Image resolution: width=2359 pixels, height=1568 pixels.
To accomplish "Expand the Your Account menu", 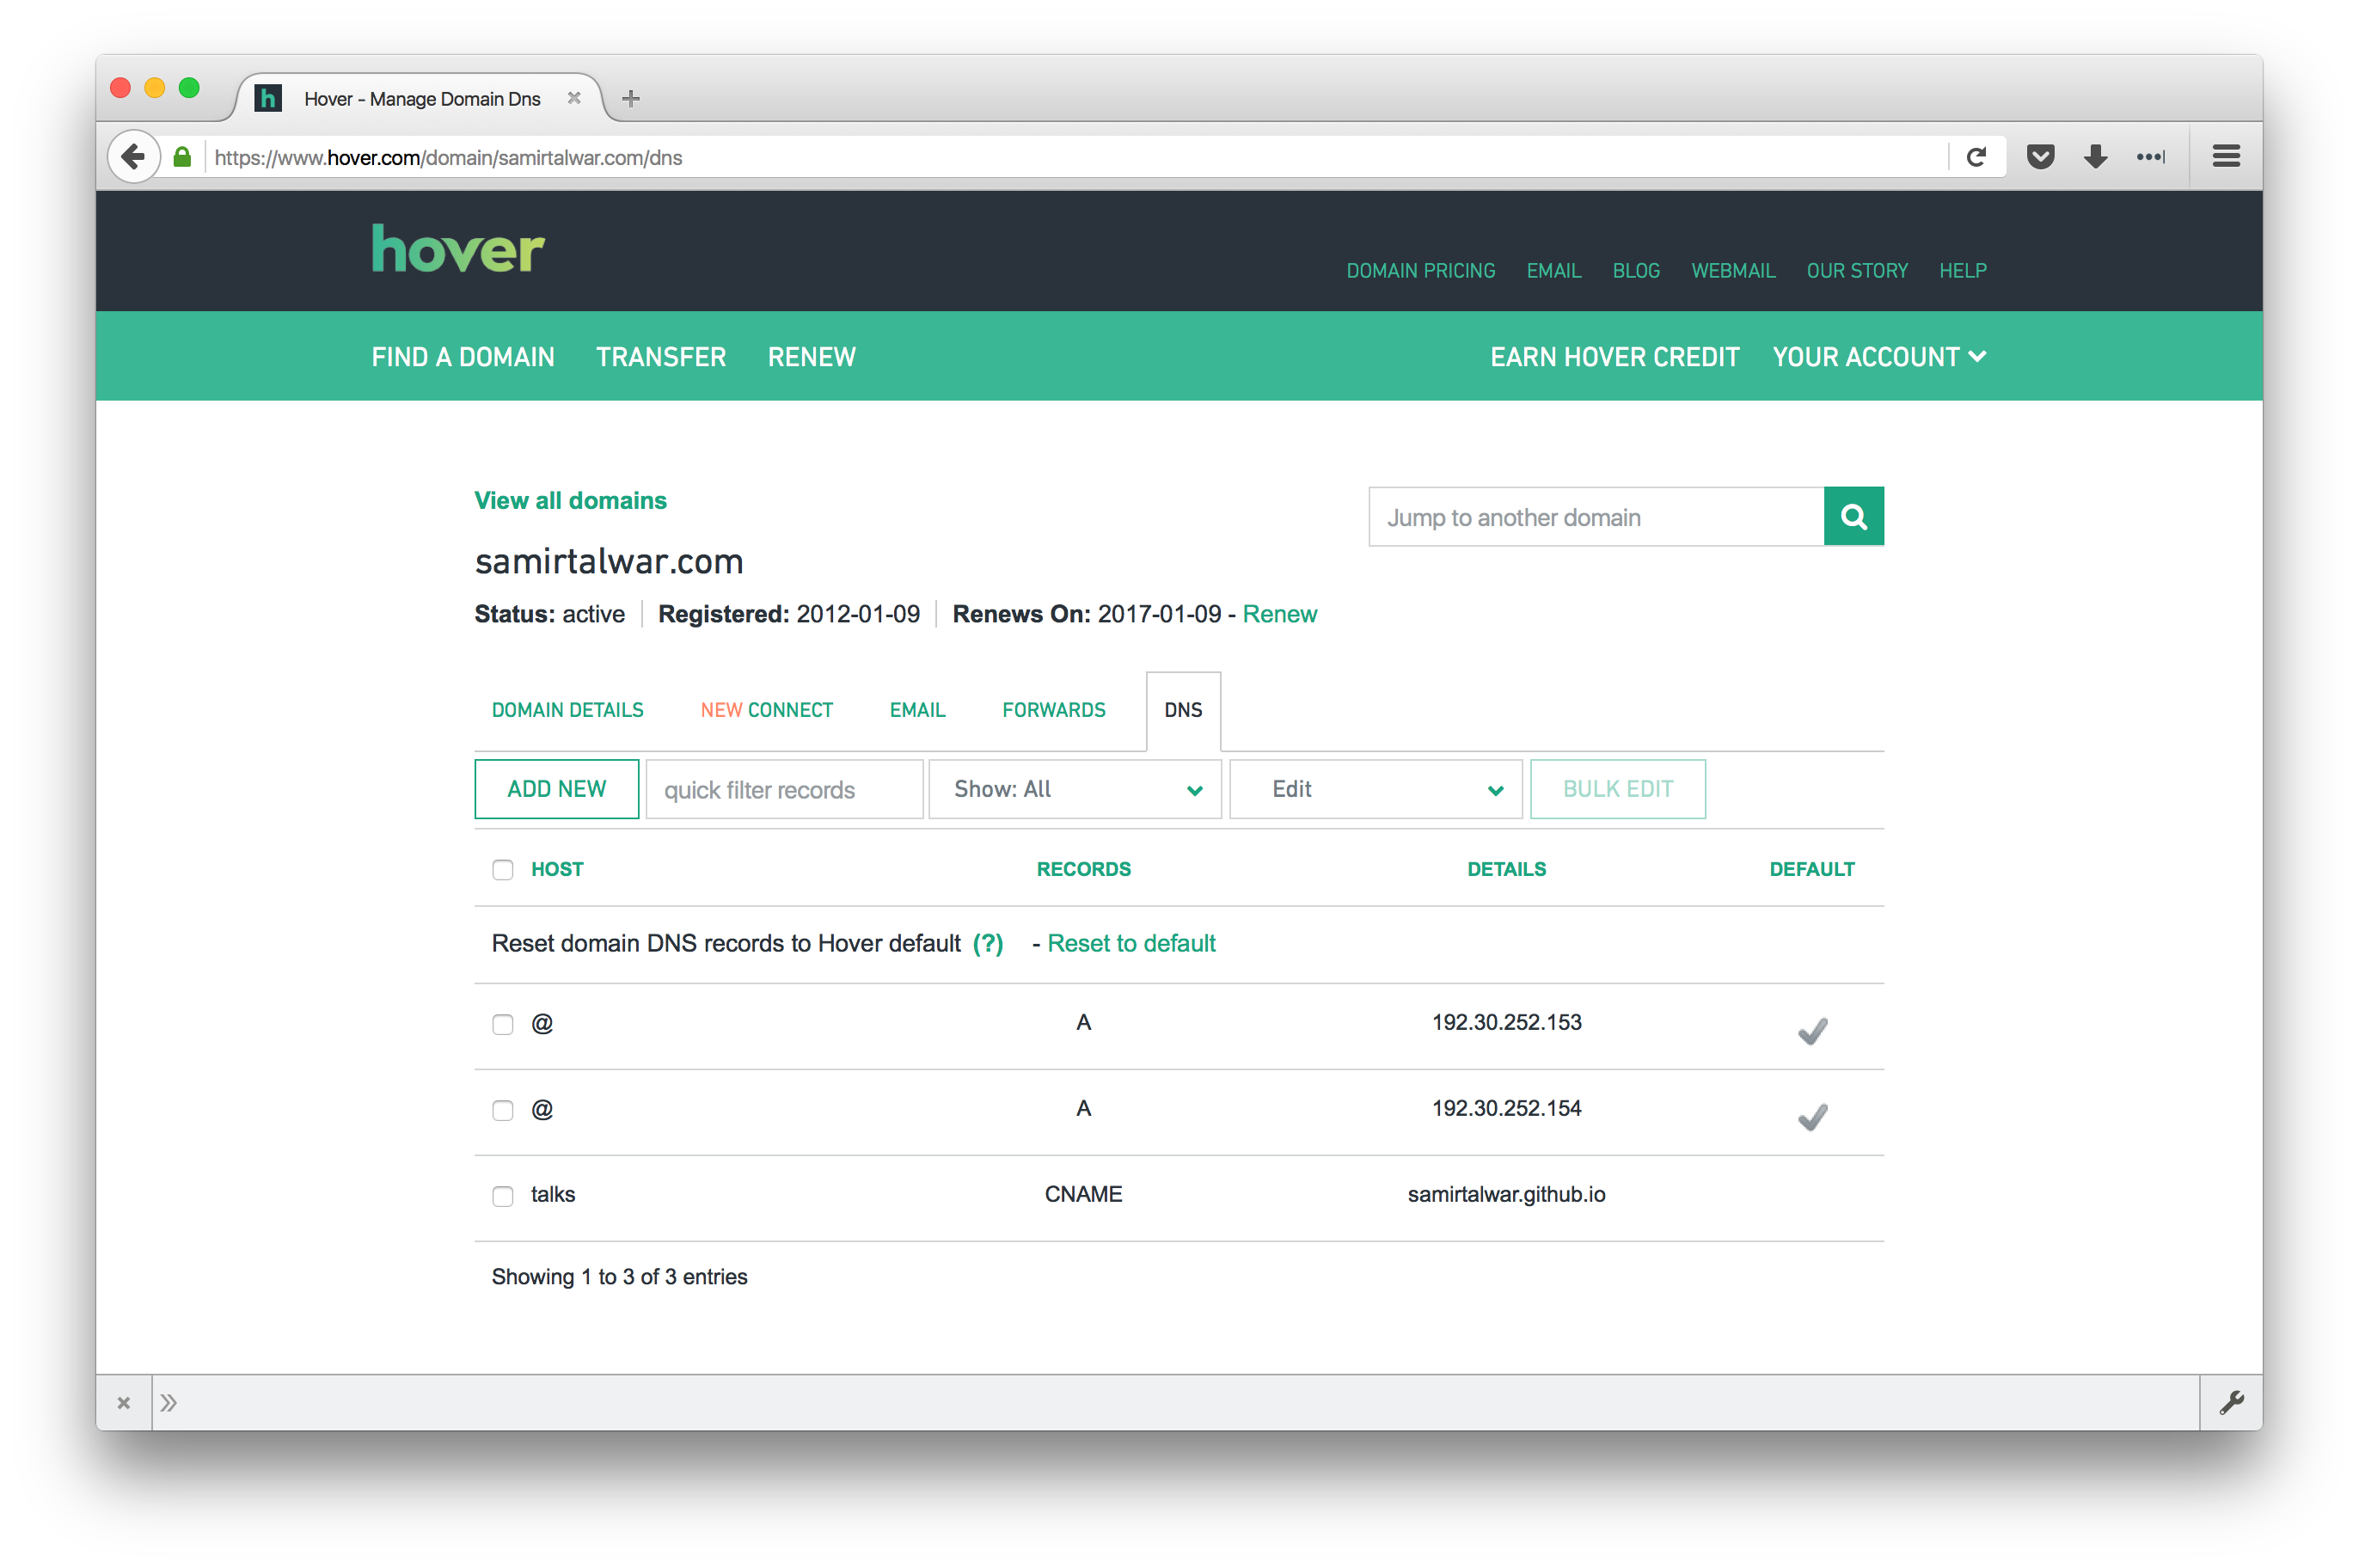I will pos(1878,357).
